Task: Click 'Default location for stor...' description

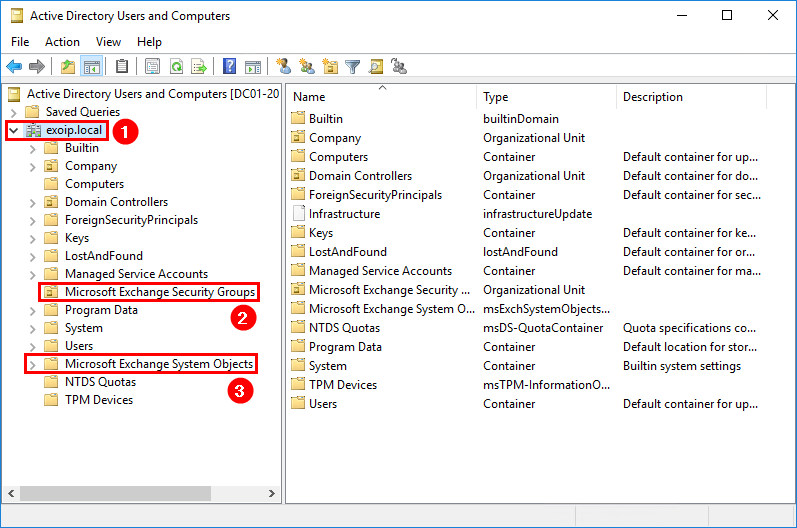Action: pyautogui.click(x=690, y=347)
